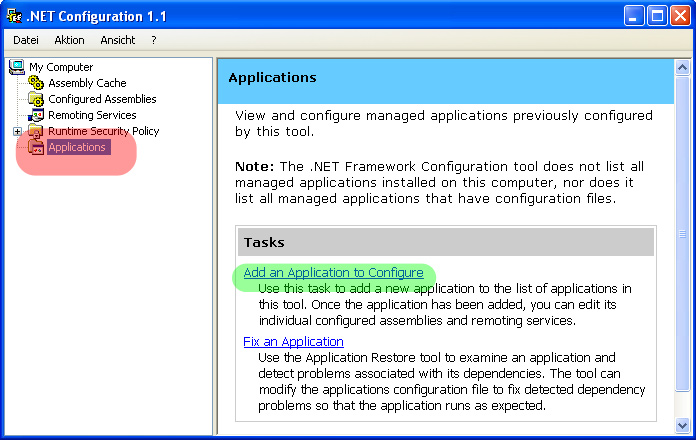Minimize the .NET Configuration window

click(x=633, y=16)
